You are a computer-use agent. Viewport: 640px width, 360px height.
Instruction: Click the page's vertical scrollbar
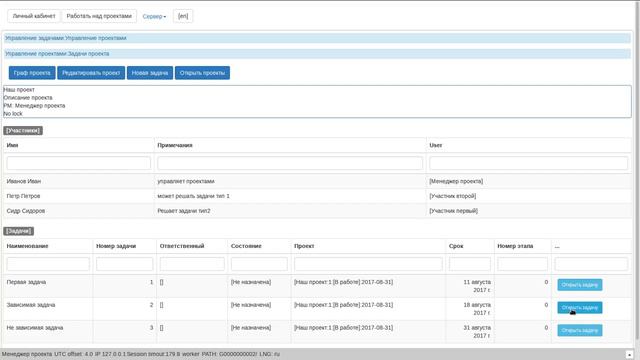[637, 171]
